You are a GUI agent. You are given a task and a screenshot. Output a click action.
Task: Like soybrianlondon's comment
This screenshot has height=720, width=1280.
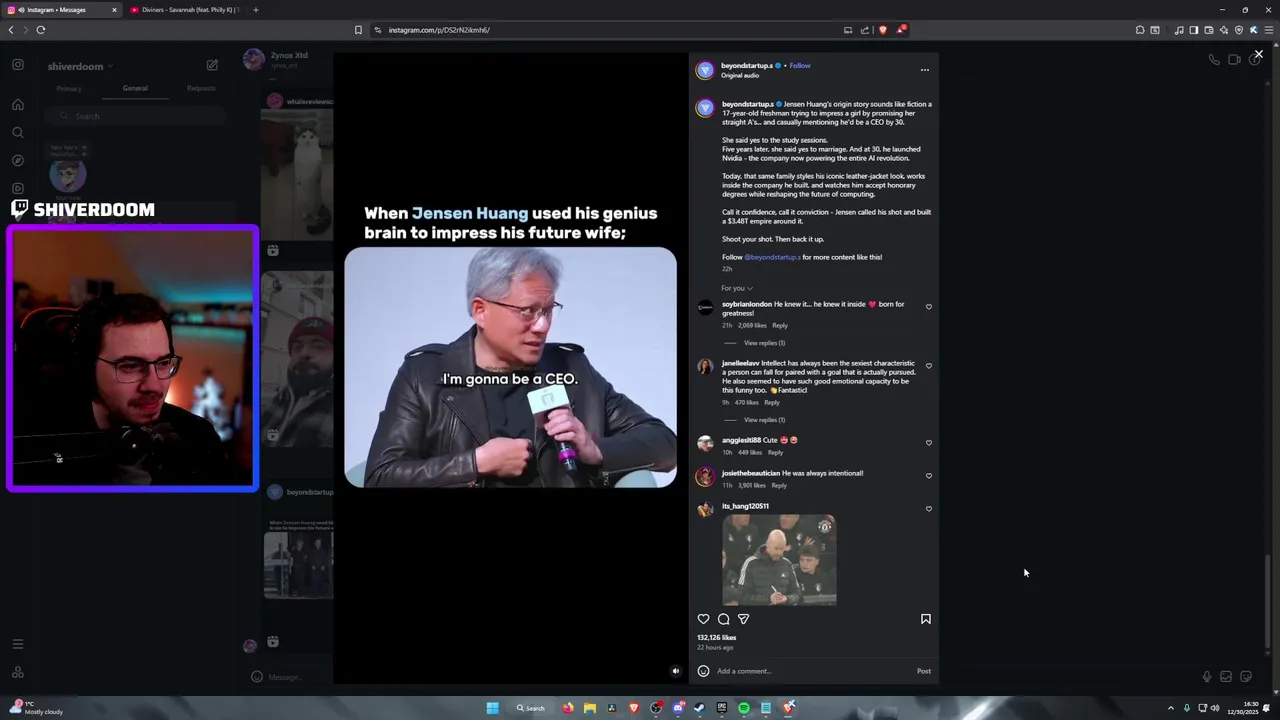coord(928,307)
